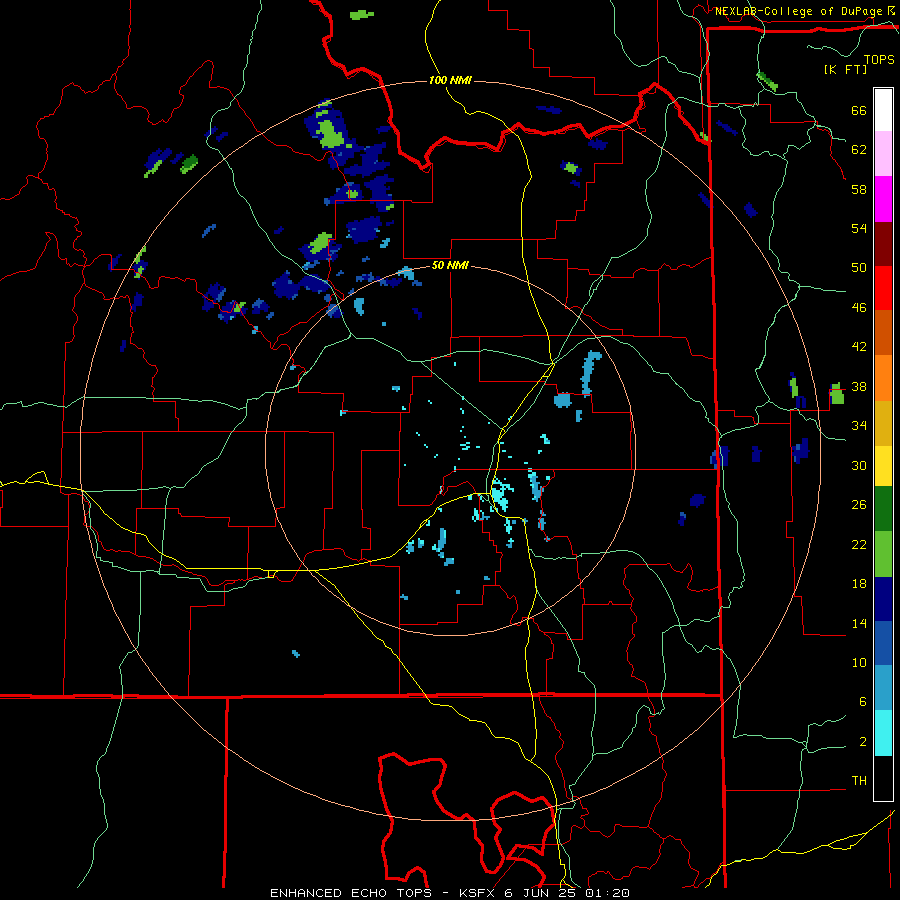The image size is (900, 900).
Task: Select the dark red legend swatch
Action: 883,244
